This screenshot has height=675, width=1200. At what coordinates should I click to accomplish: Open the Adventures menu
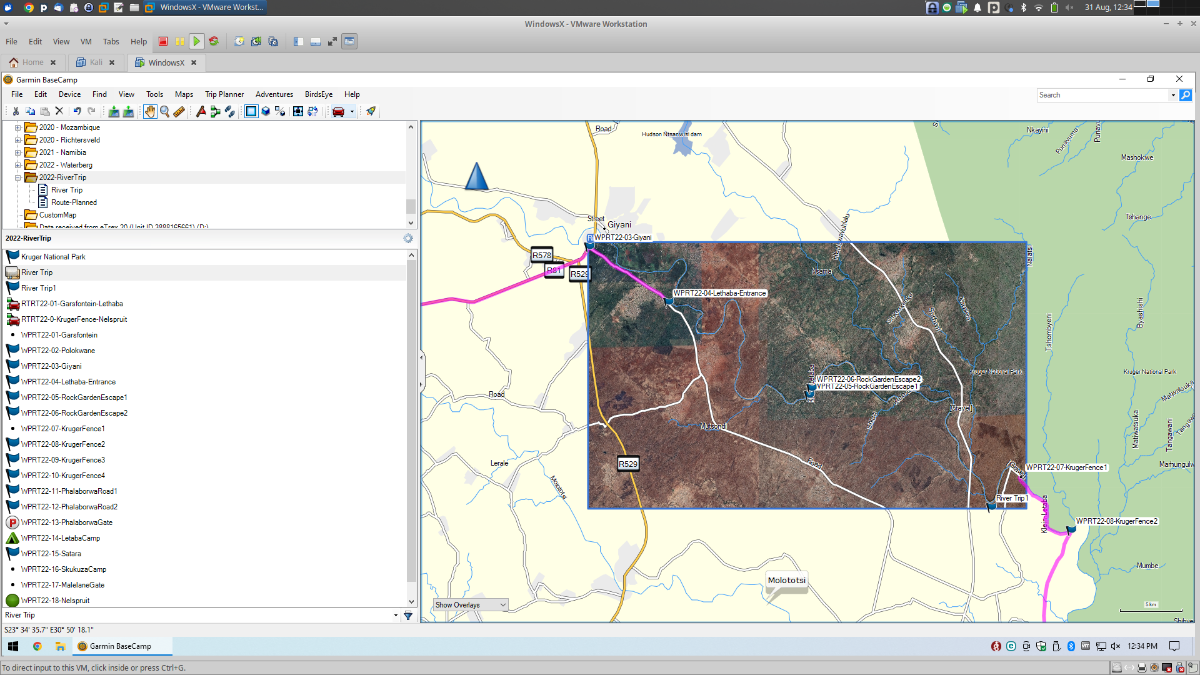pyautogui.click(x=274, y=94)
